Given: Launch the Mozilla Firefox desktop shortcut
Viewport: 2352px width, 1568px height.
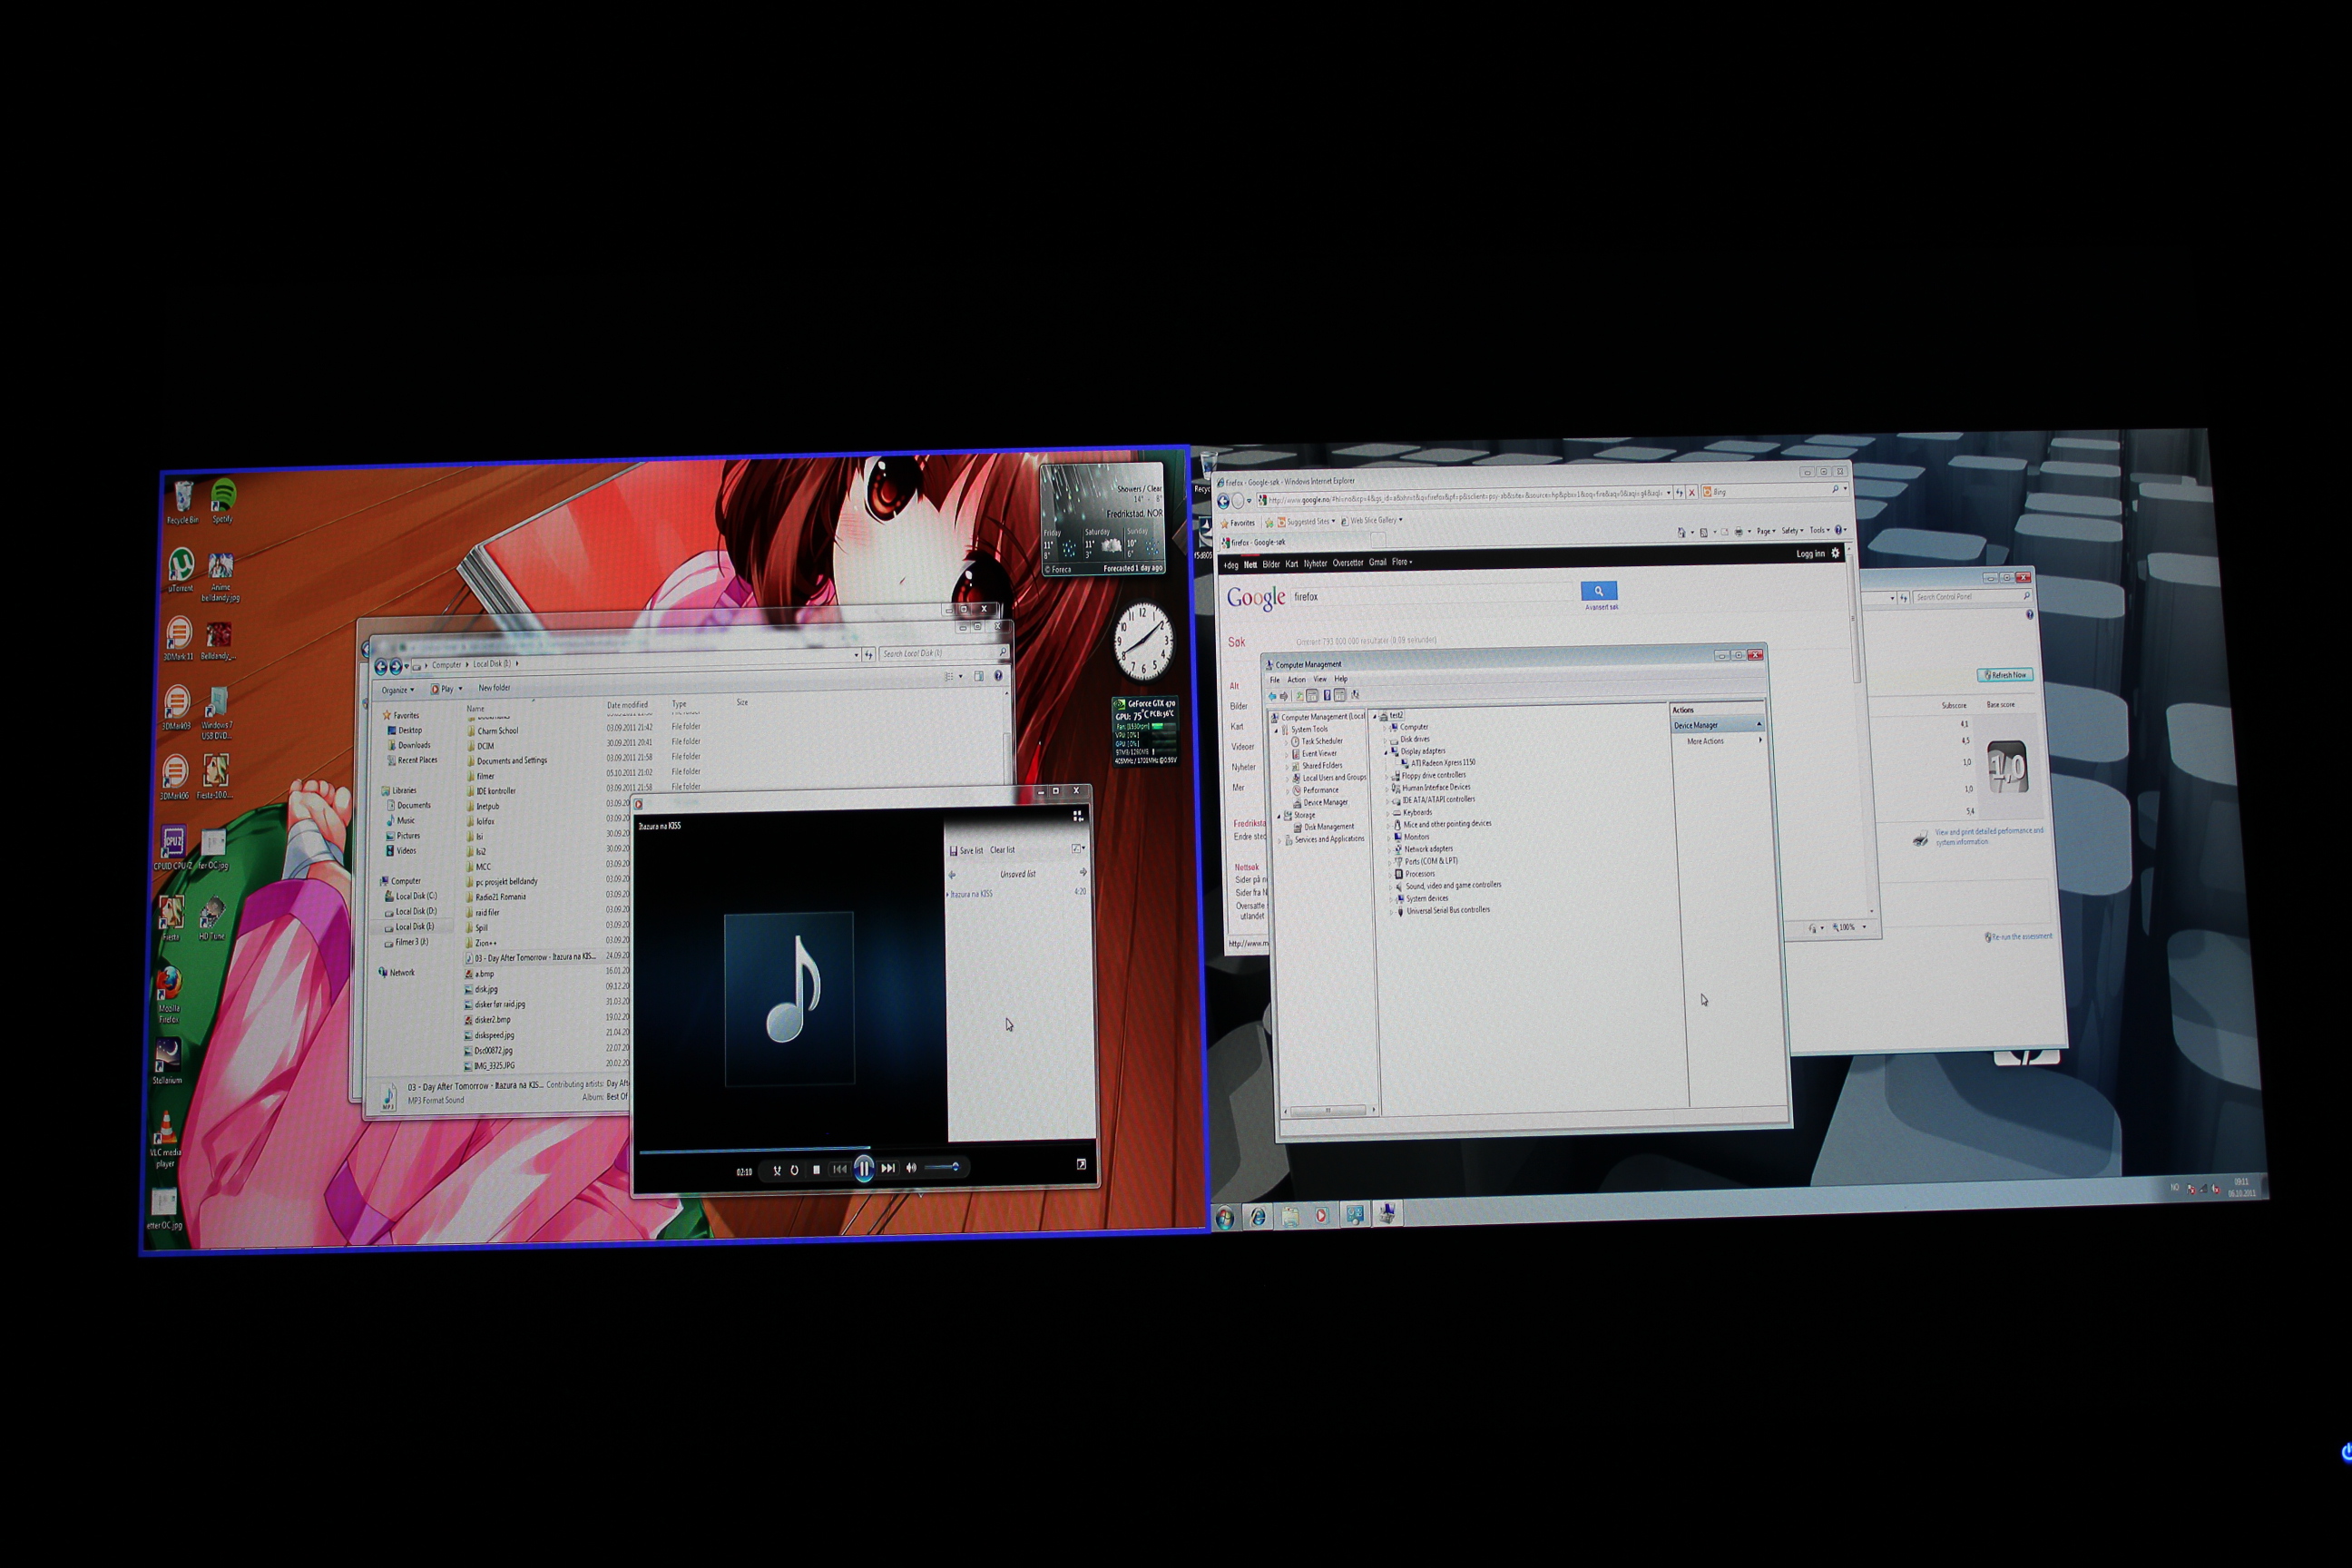Looking at the screenshot, I should (x=169, y=995).
